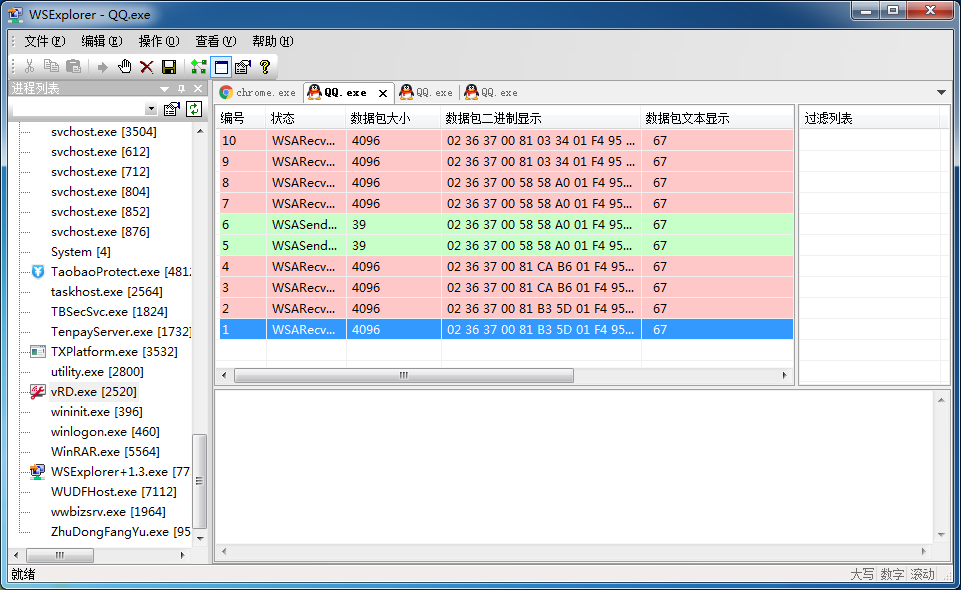Select packet row number 3

506,287
